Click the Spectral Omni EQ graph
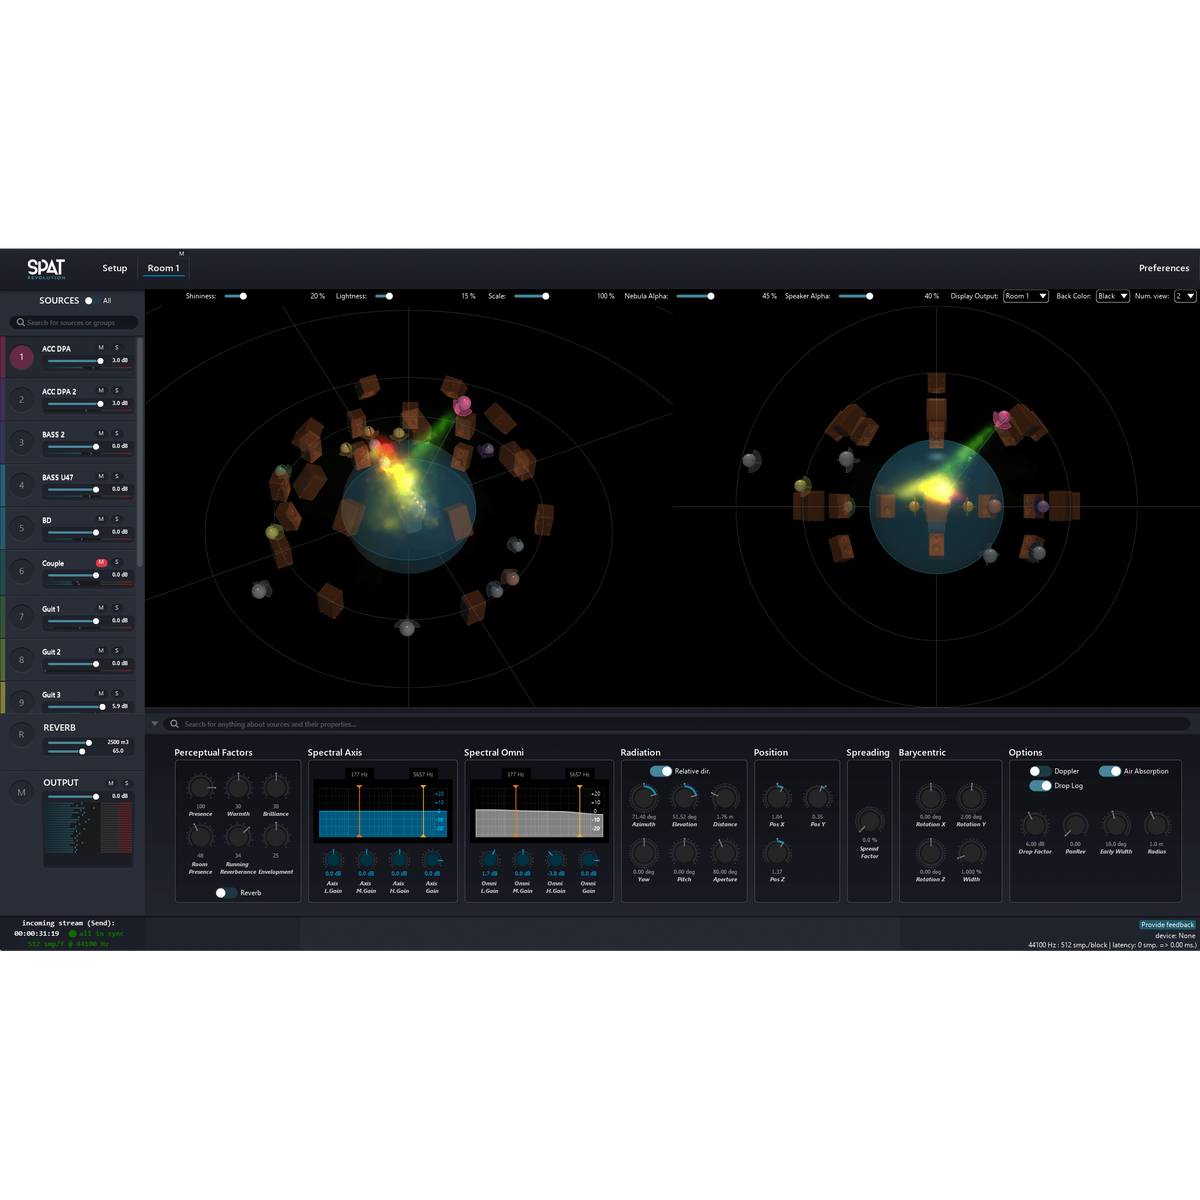The width and height of the screenshot is (1200, 1200). 538,810
